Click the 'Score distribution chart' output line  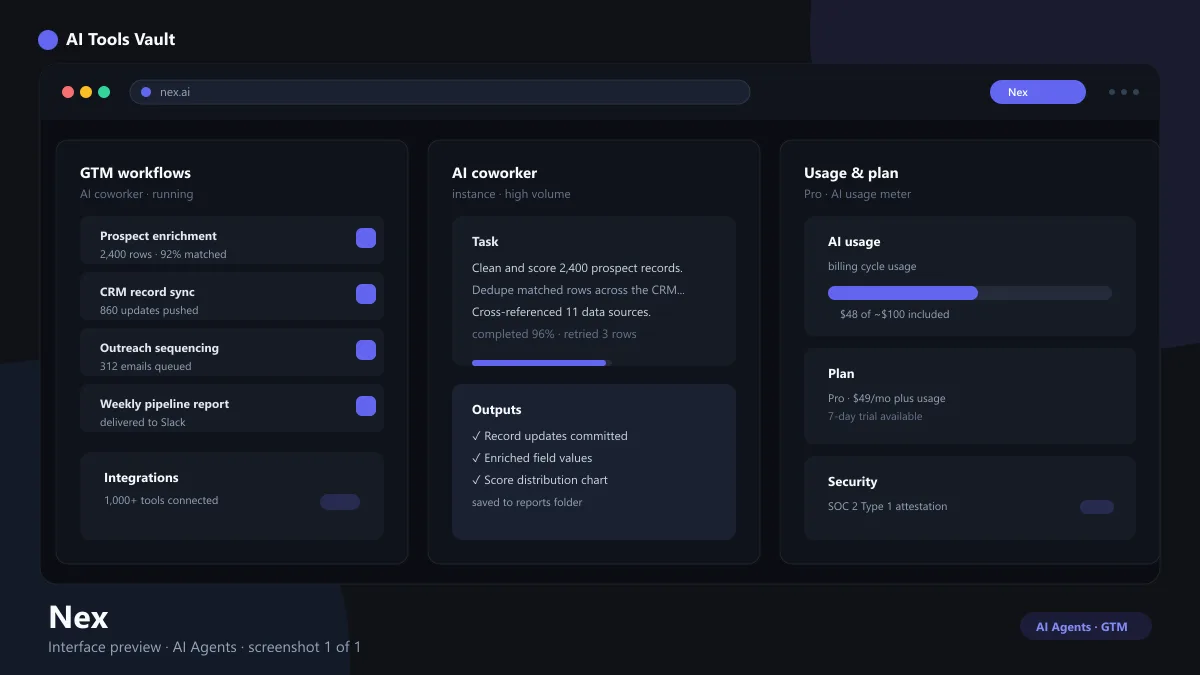coord(540,480)
